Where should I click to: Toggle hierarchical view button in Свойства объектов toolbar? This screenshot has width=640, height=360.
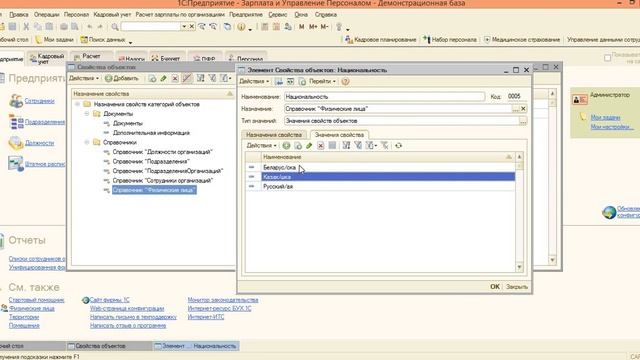pos(187,78)
